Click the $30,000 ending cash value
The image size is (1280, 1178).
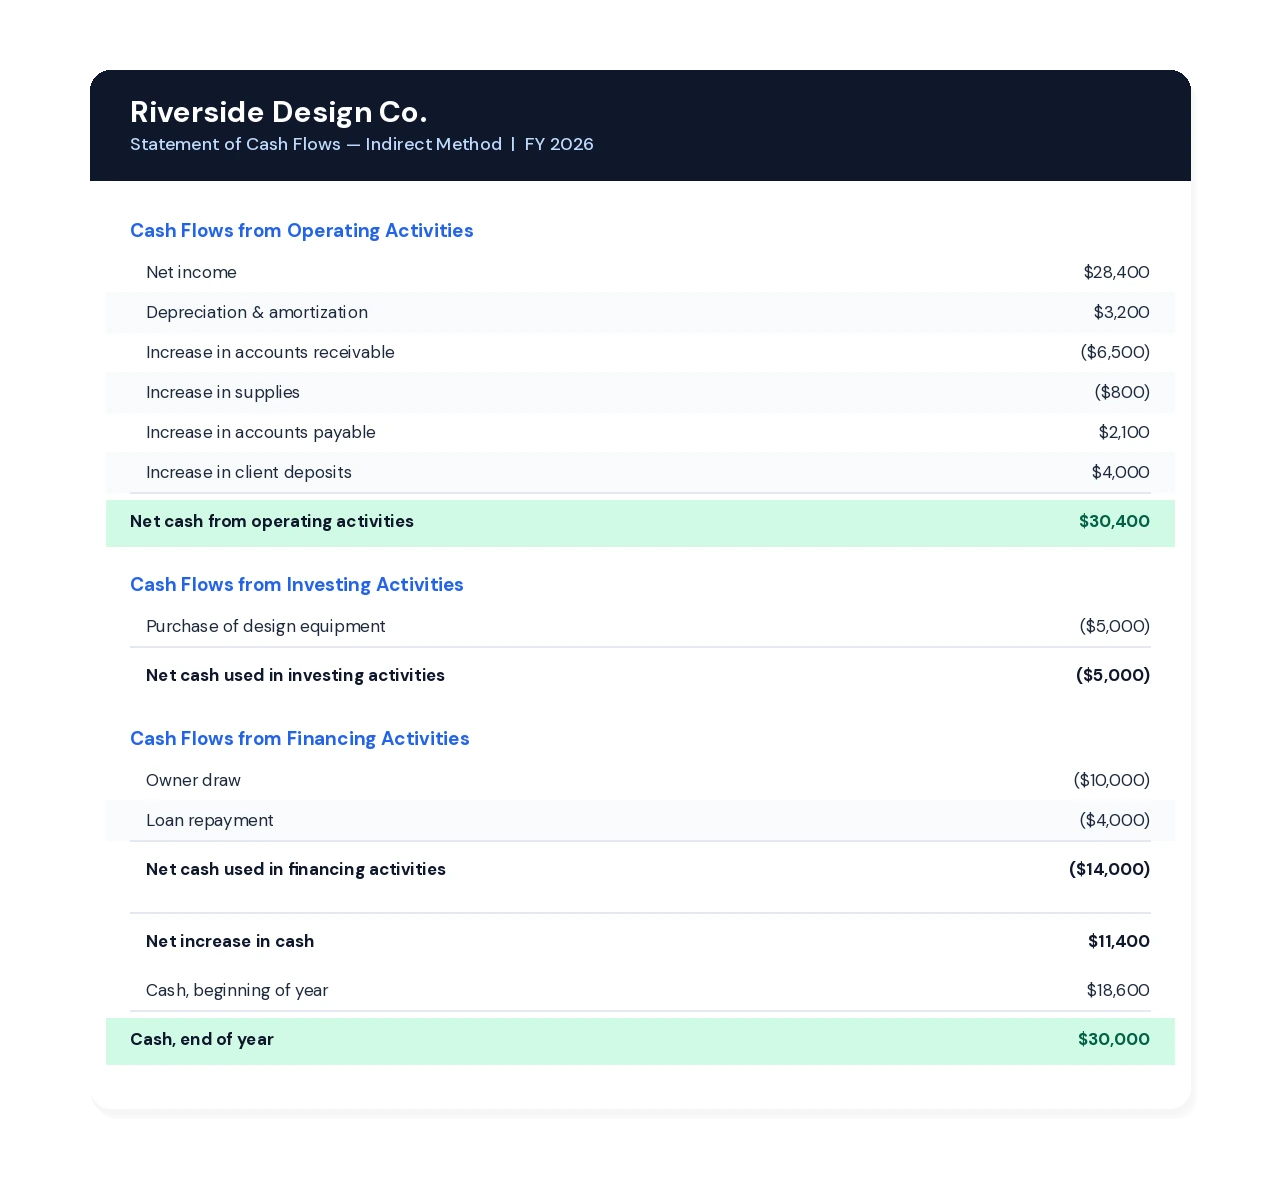(1114, 1039)
